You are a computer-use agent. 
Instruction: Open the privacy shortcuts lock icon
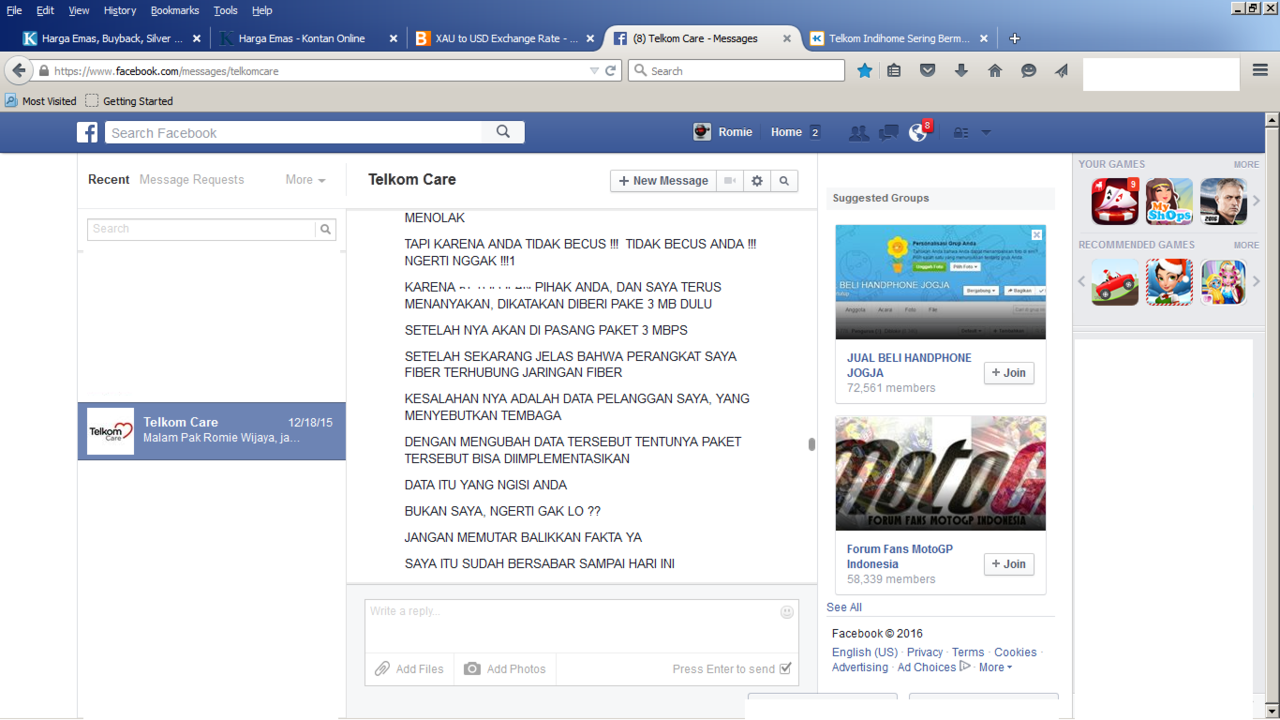coord(960,133)
